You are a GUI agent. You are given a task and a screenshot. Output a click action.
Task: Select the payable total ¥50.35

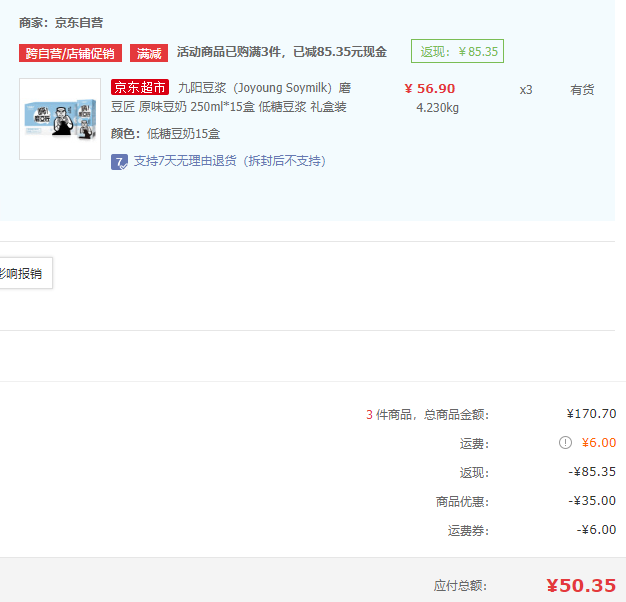(x=581, y=586)
